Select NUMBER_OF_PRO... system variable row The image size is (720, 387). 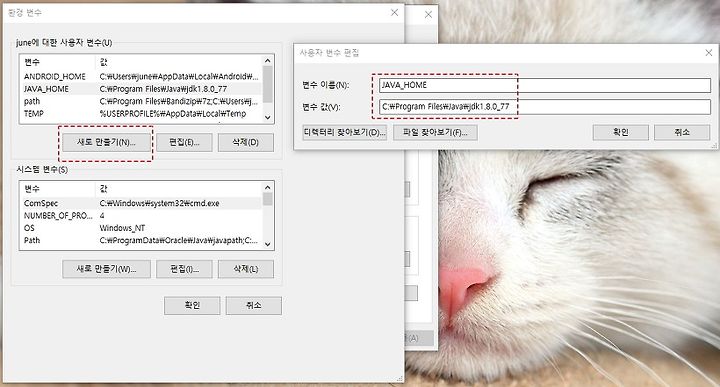tap(141, 215)
